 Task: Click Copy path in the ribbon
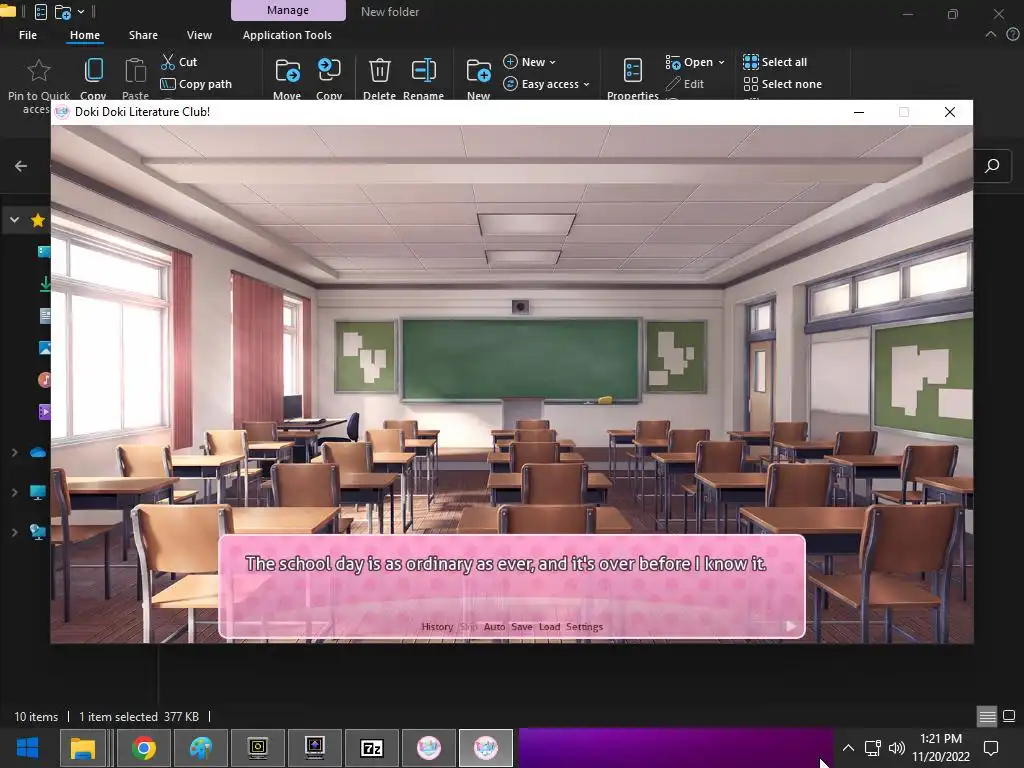coord(196,84)
